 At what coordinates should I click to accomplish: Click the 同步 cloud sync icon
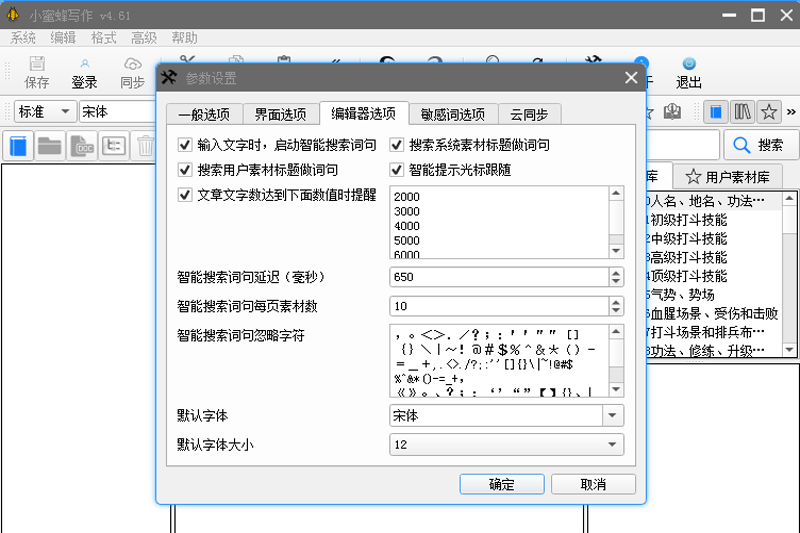click(132, 72)
